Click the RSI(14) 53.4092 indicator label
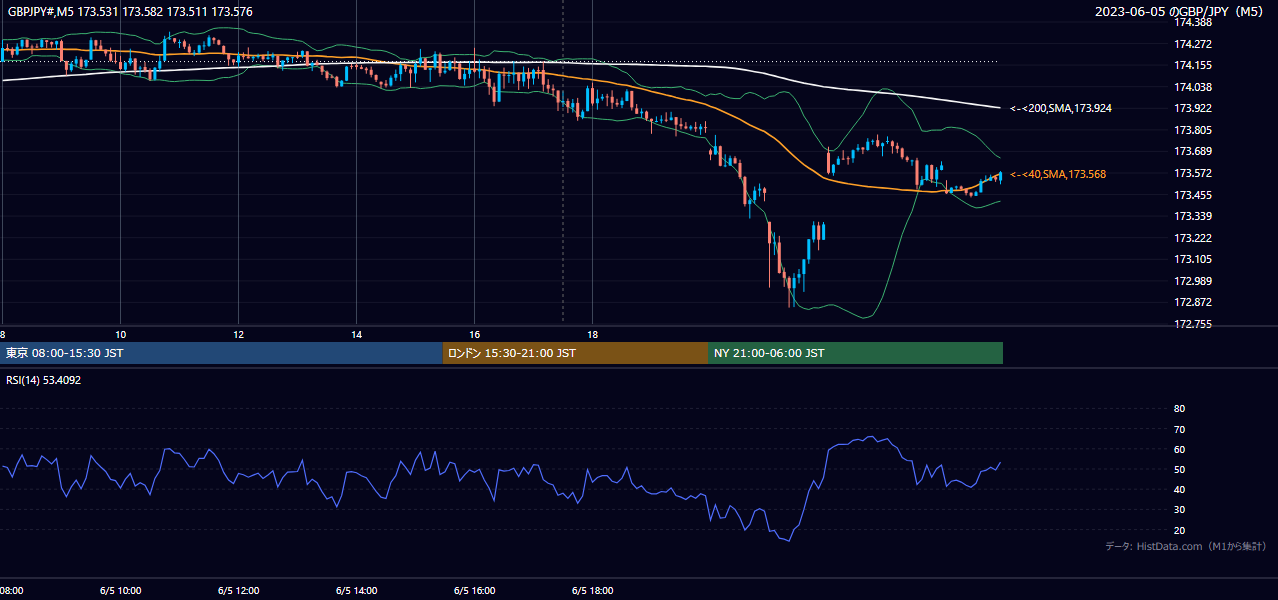 coord(44,380)
